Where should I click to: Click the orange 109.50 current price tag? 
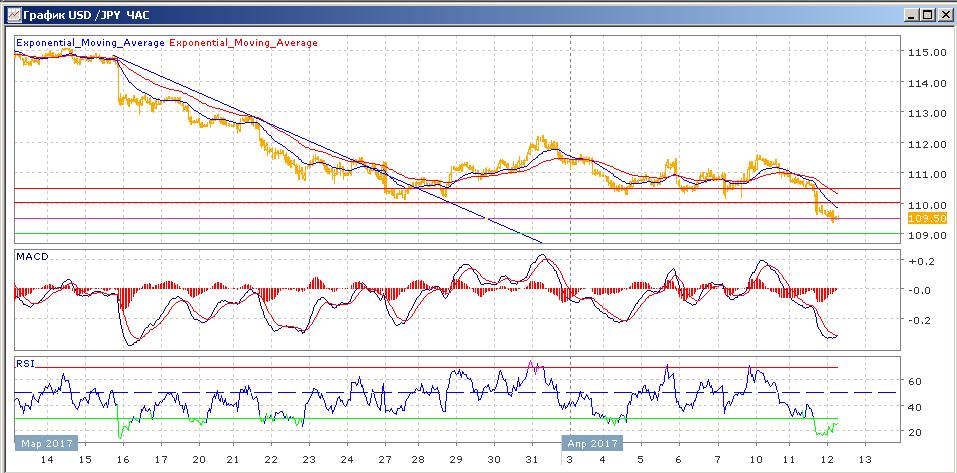pos(928,218)
